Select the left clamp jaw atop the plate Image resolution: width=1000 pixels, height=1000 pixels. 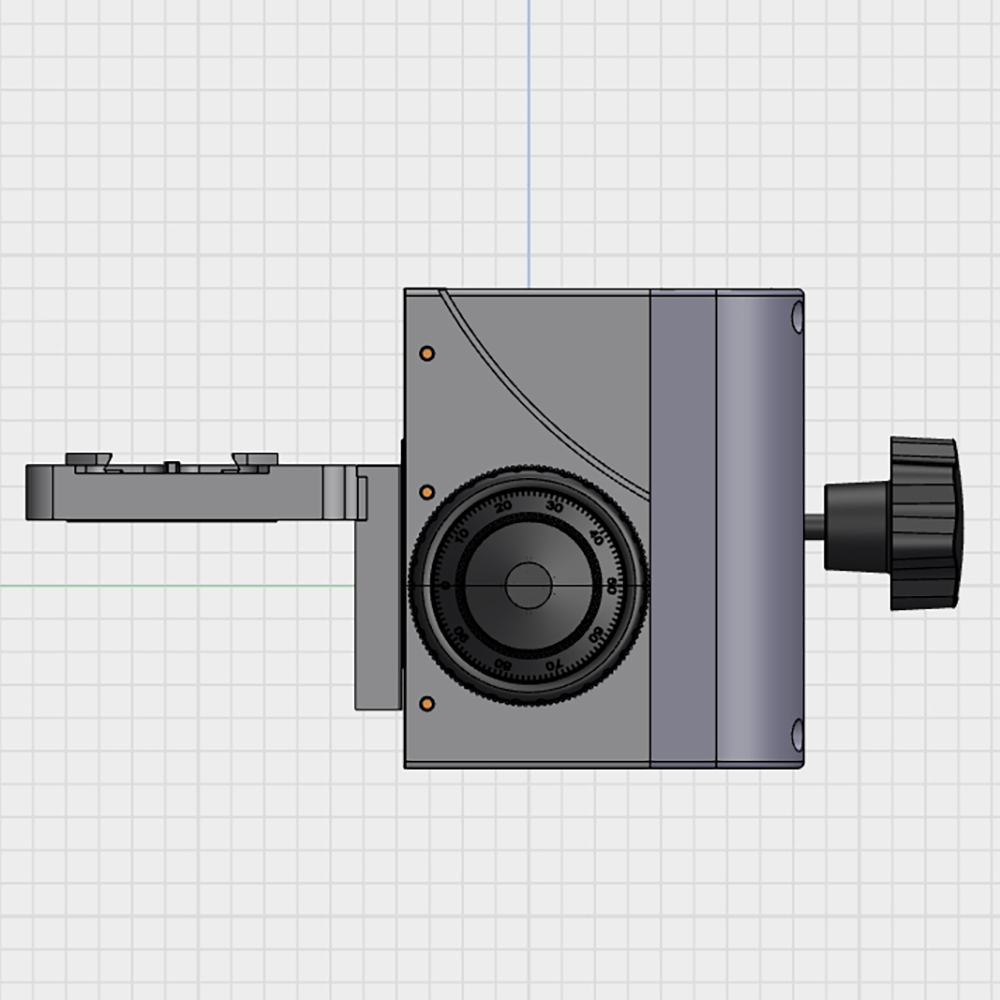[x=89, y=460]
